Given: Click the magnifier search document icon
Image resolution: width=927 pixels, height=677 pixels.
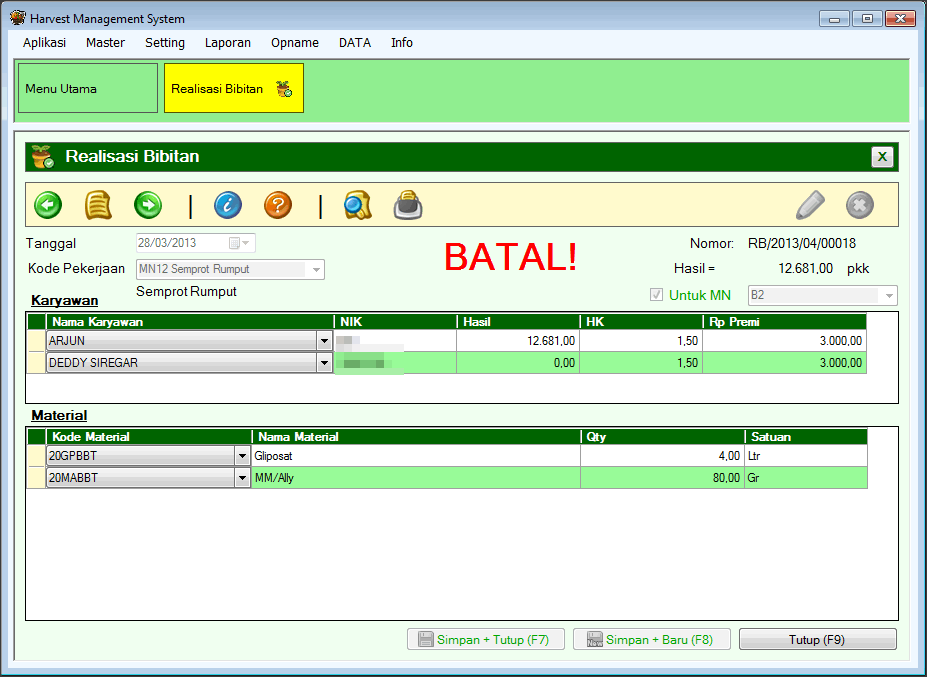Looking at the screenshot, I should (357, 205).
